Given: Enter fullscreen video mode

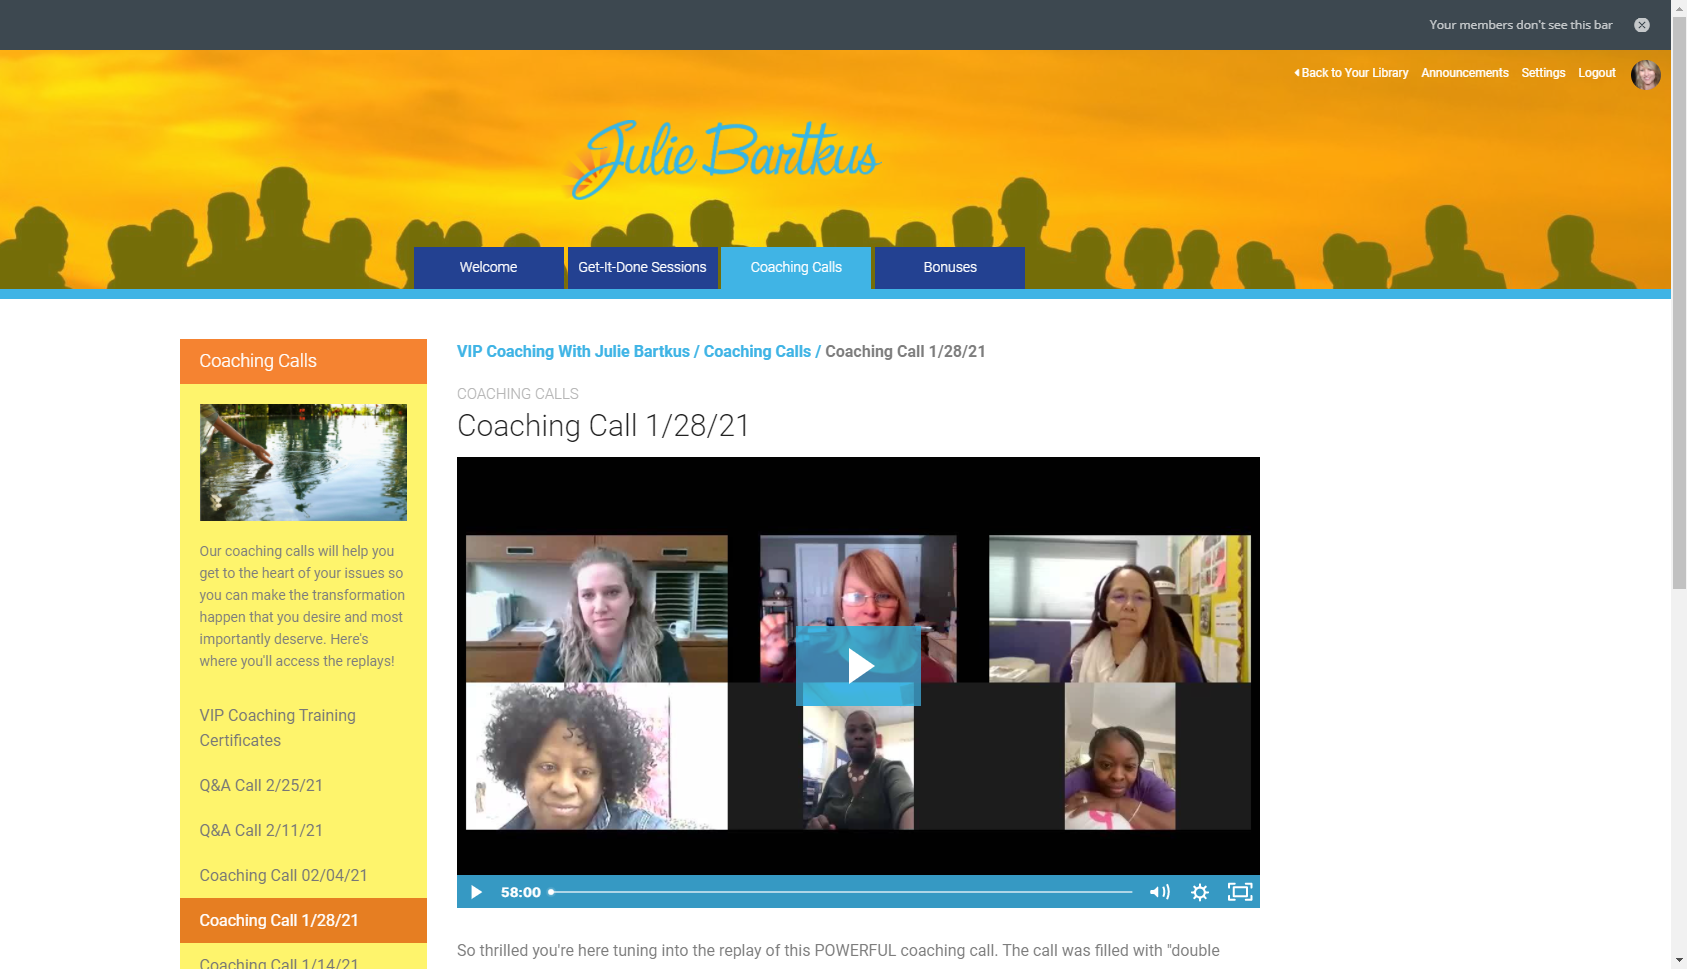Looking at the screenshot, I should point(1240,892).
